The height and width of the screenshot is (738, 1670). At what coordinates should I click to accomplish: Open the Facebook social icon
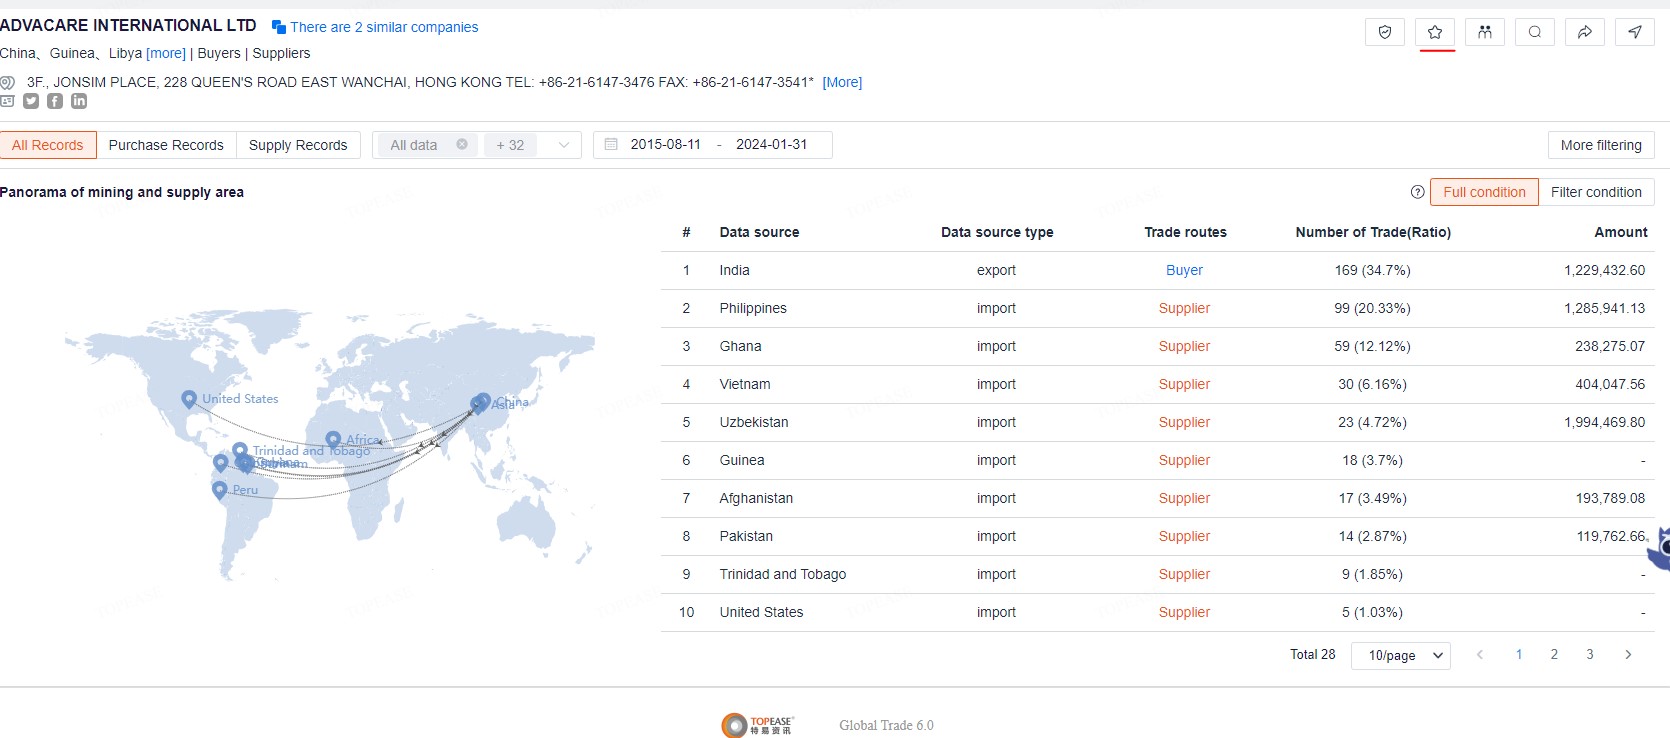(x=55, y=101)
